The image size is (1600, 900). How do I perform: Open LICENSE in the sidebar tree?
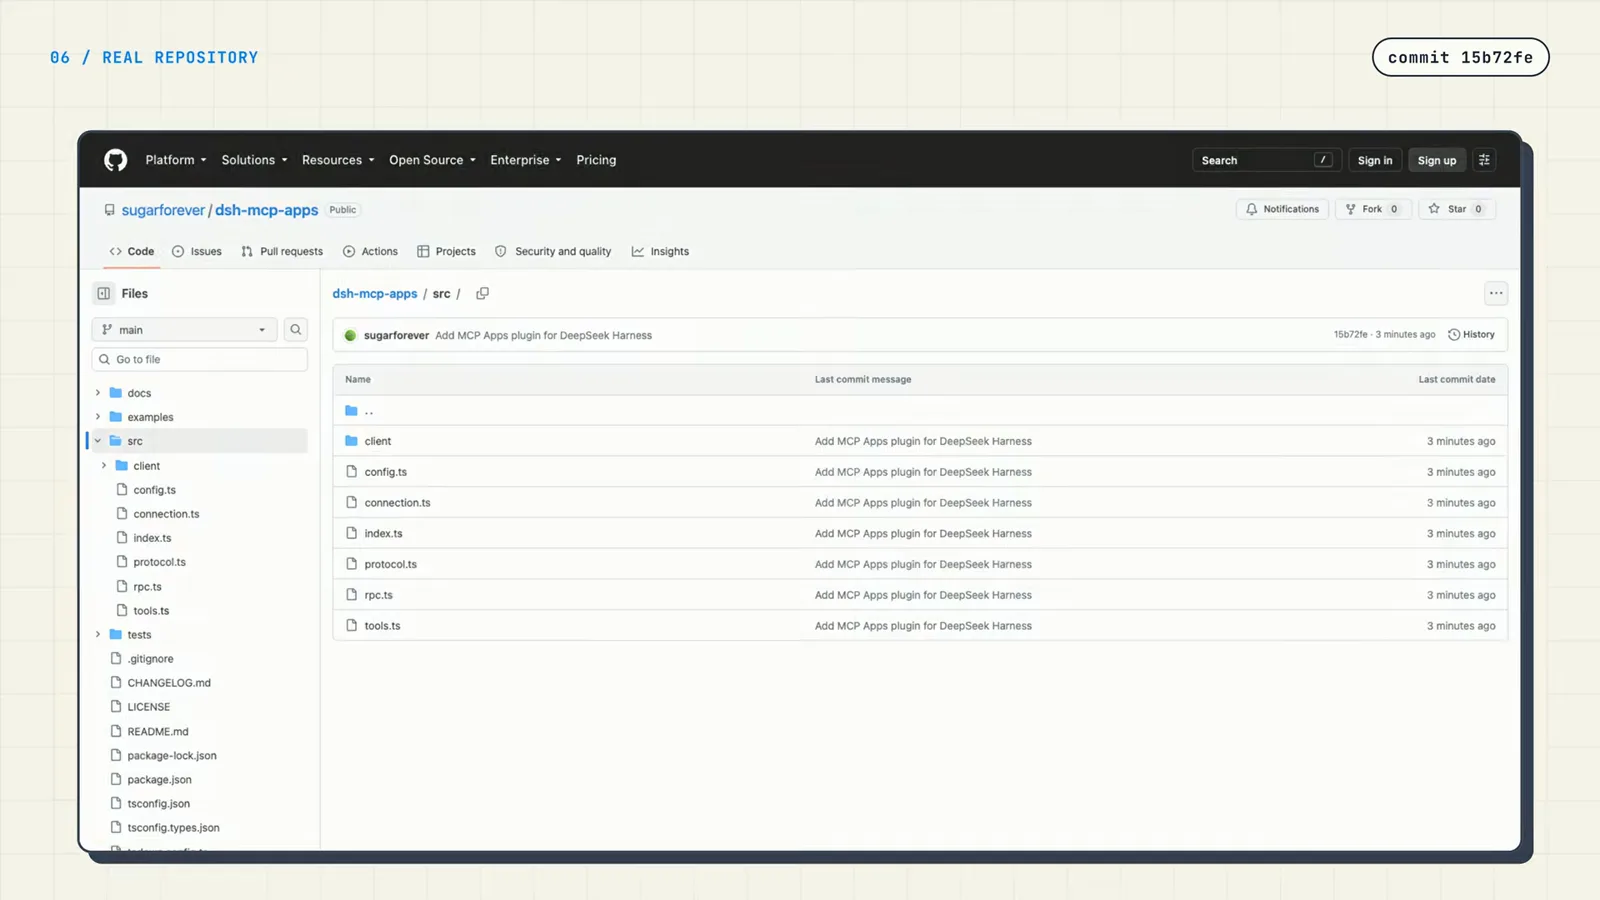148,707
